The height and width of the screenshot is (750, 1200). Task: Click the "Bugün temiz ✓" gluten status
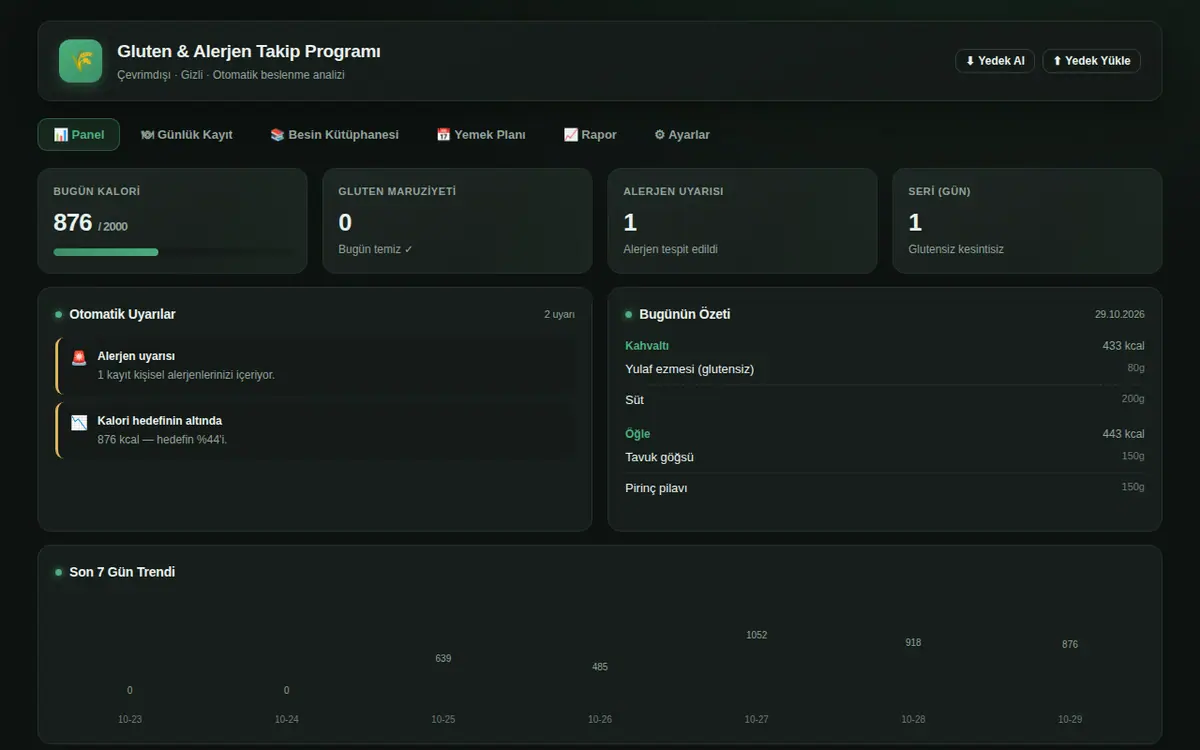coord(376,249)
